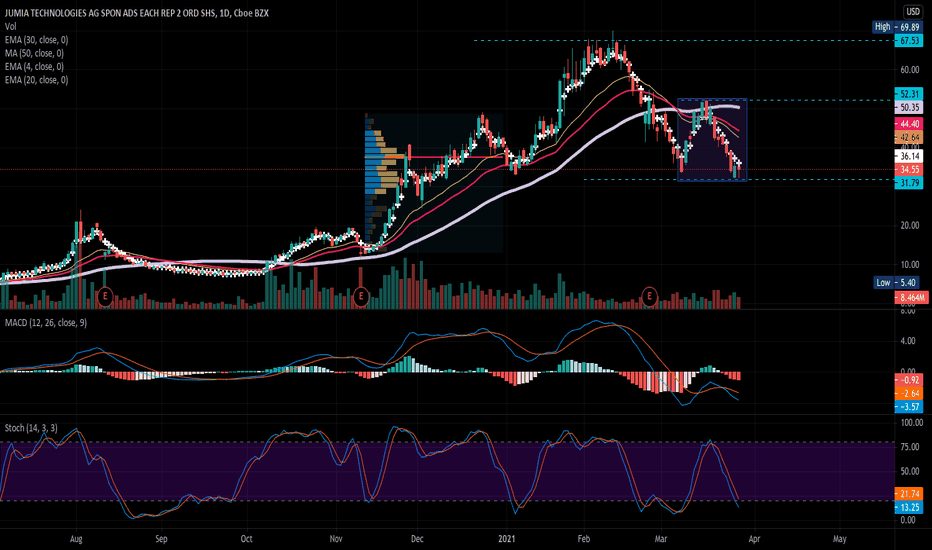
Task: Select the blue rectangle drawing in March
Action: (x=712, y=139)
